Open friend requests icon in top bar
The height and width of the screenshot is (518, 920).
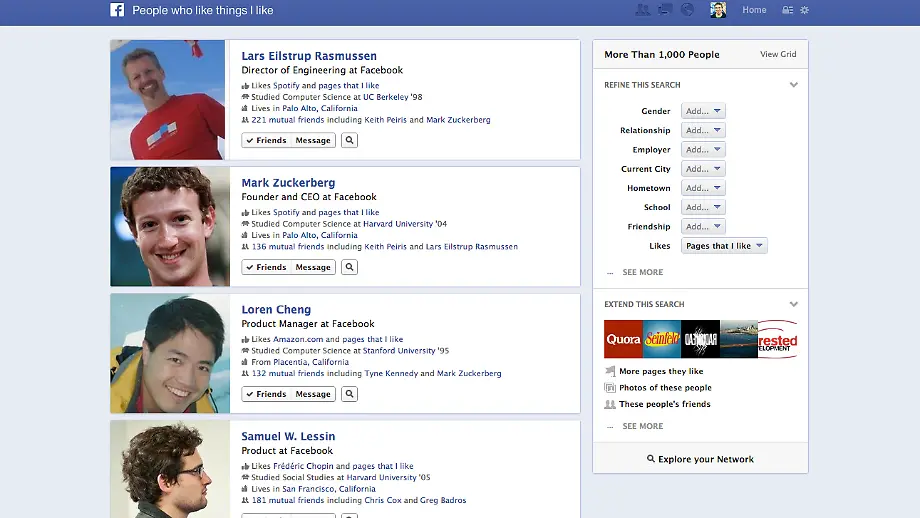(642, 10)
